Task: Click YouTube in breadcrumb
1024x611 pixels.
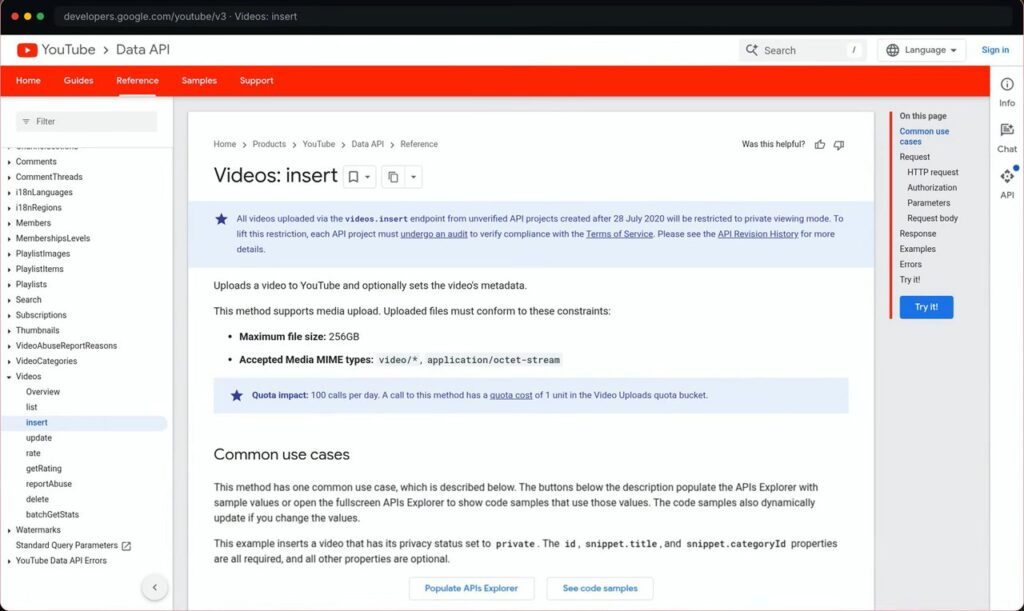Action: [x=319, y=144]
